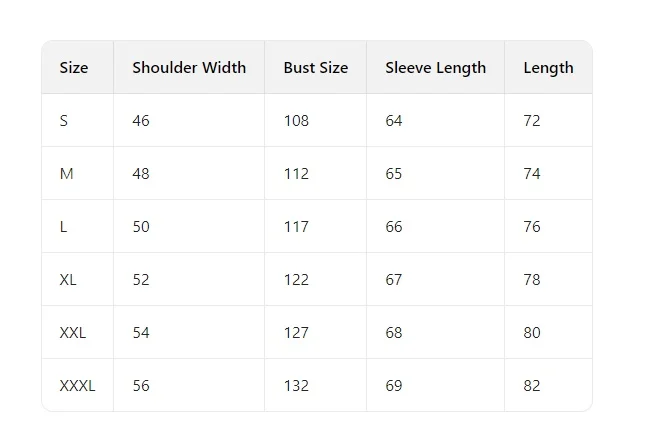This screenshot has width=656, height=434.
Task: Click sleeve length value 69
Action: [x=394, y=386]
